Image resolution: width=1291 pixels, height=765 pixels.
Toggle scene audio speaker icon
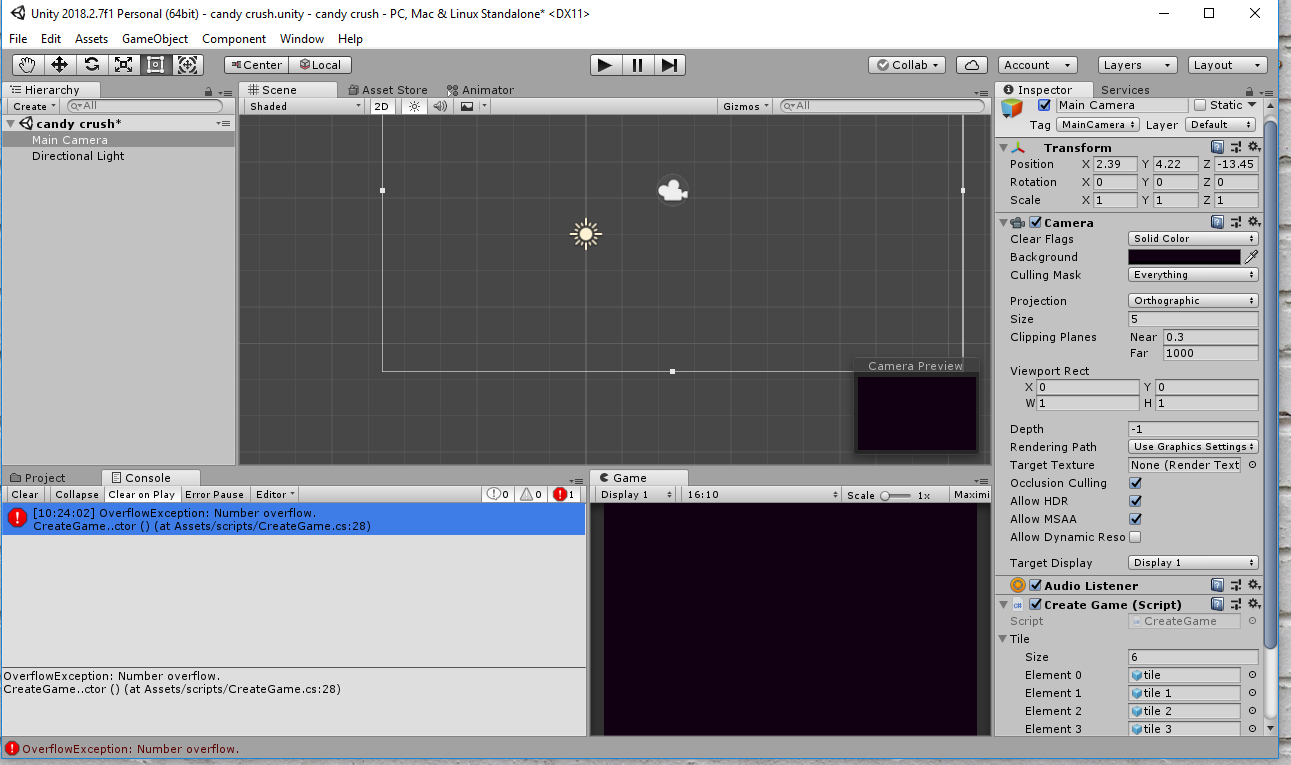pyautogui.click(x=440, y=106)
